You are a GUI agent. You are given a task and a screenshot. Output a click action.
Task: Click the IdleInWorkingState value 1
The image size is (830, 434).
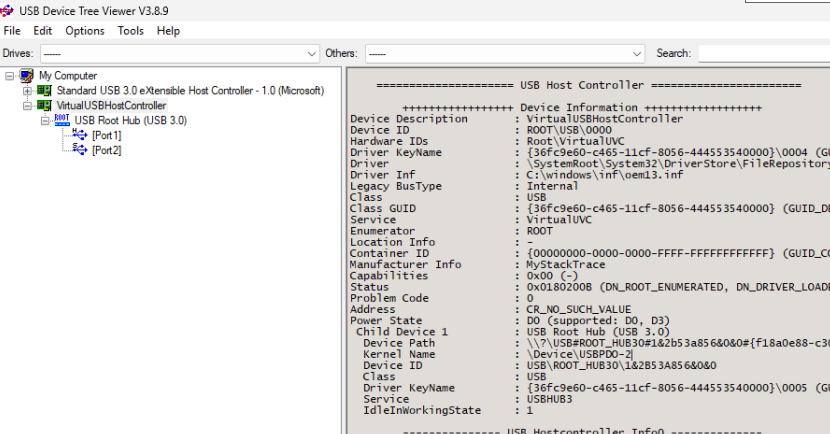(x=529, y=410)
